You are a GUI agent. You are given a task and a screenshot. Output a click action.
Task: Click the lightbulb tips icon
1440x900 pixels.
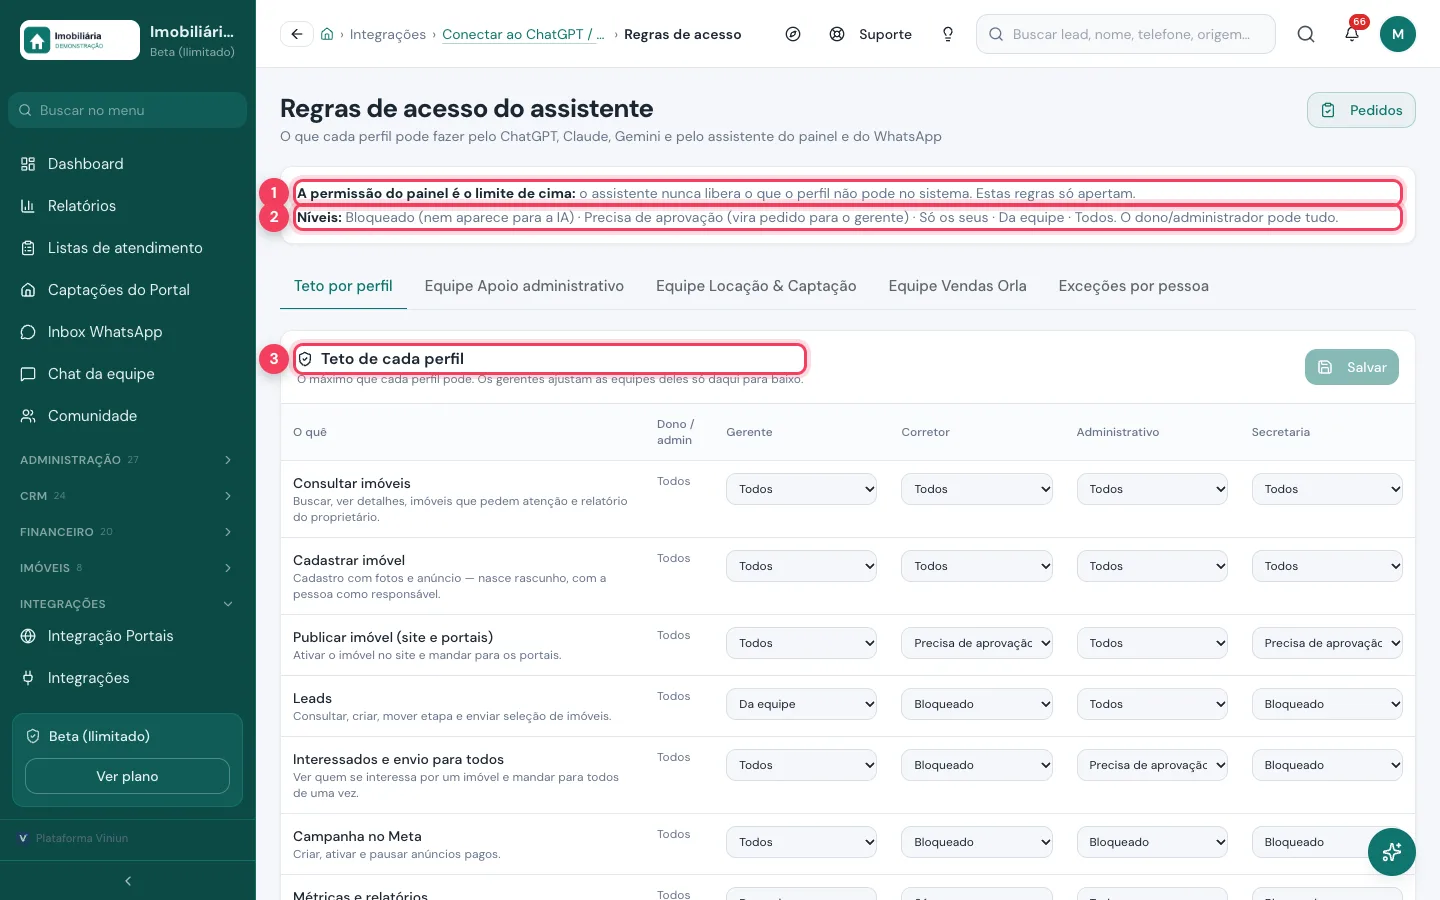click(x=948, y=34)
